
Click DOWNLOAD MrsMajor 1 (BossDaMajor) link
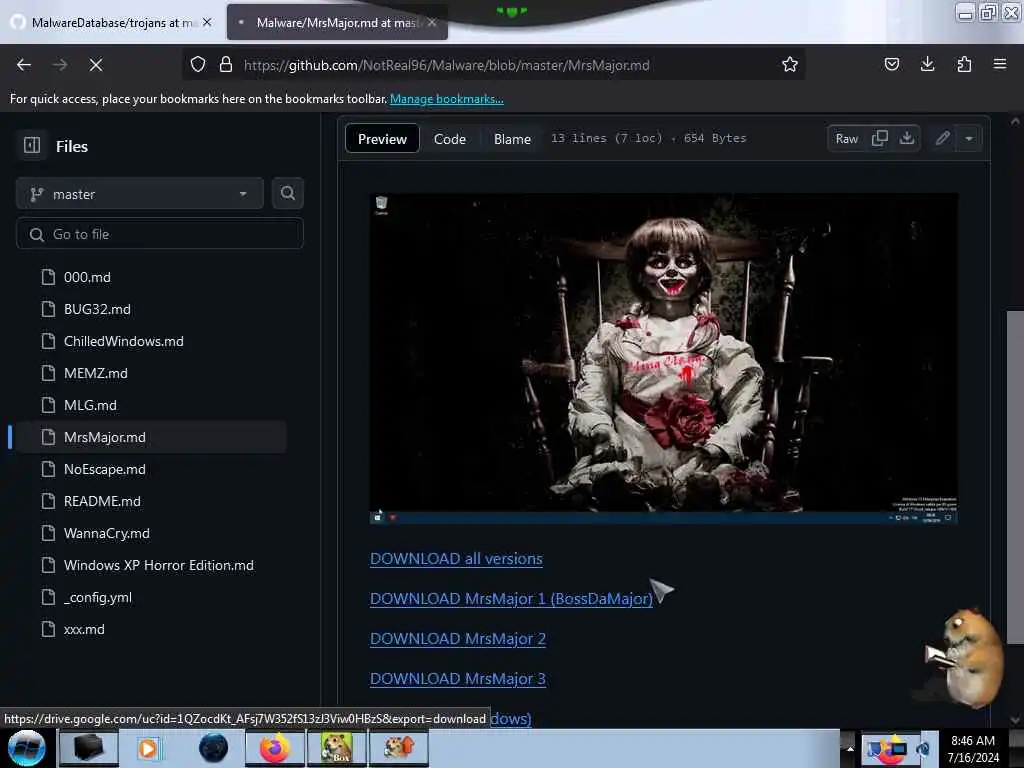coord(511,599)
